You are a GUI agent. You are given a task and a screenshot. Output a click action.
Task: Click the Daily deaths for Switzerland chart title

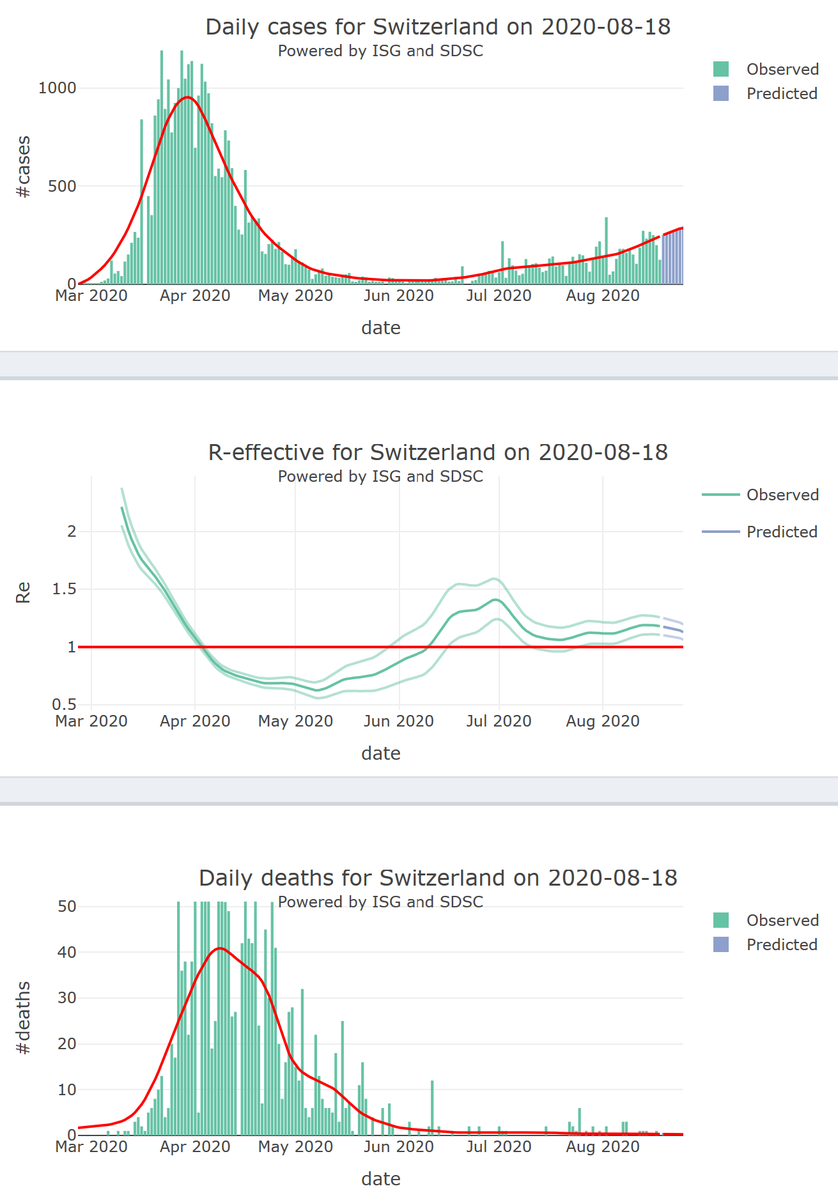tap(438, 878)
